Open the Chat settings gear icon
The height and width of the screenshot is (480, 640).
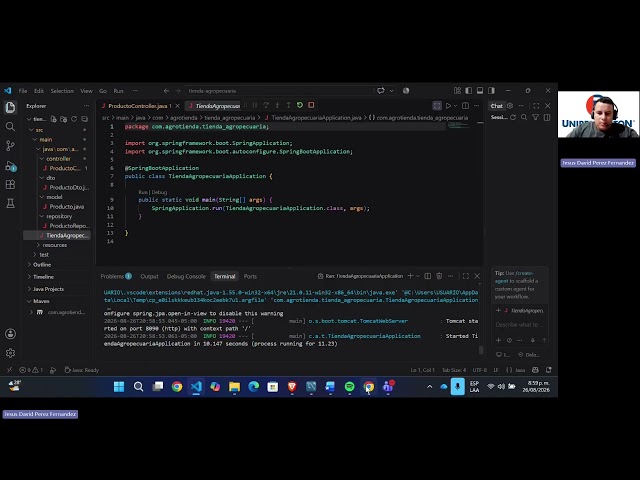pyautogui.click(x=510, y=106)
